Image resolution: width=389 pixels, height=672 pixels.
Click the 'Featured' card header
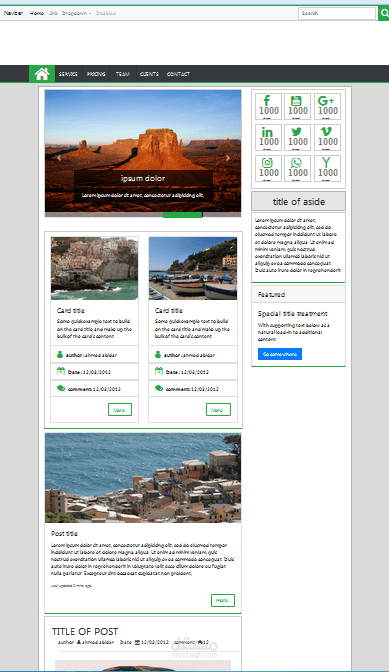[x=298, y=294]
